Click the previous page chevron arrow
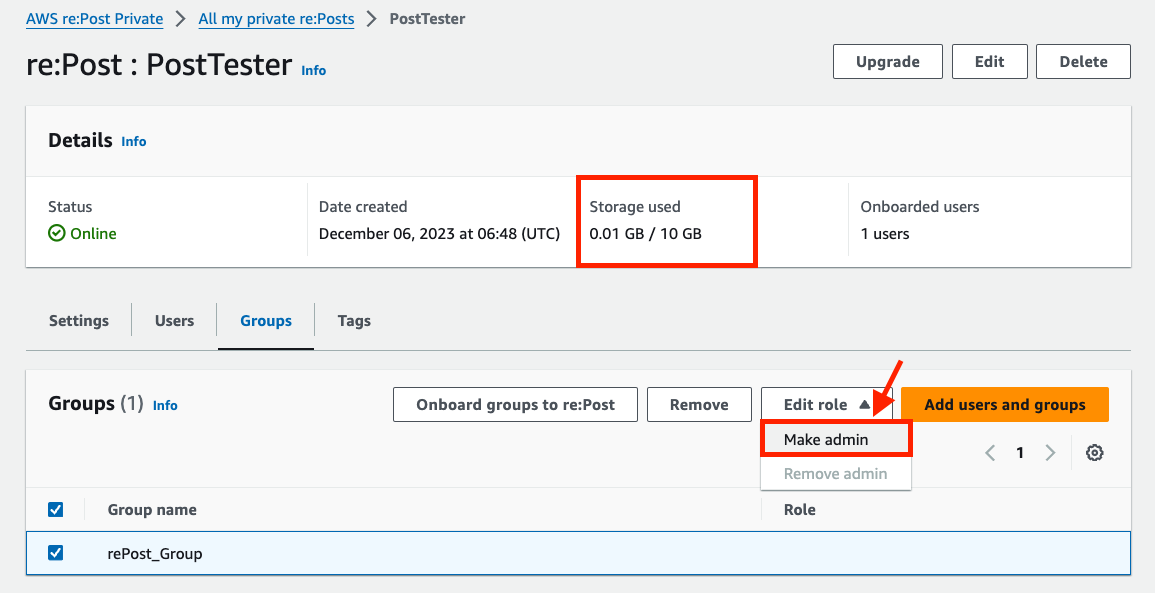This screenshot has height=593, width=1155. [x=989, y=452]
